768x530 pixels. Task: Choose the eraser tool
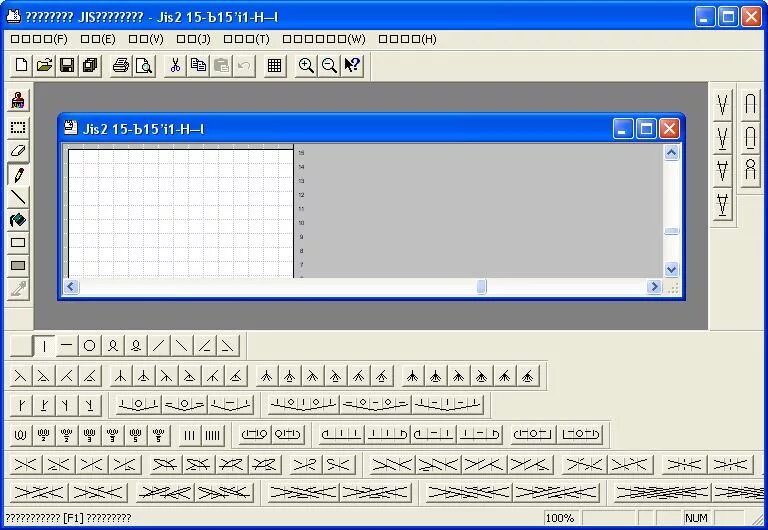coord(18,151)
